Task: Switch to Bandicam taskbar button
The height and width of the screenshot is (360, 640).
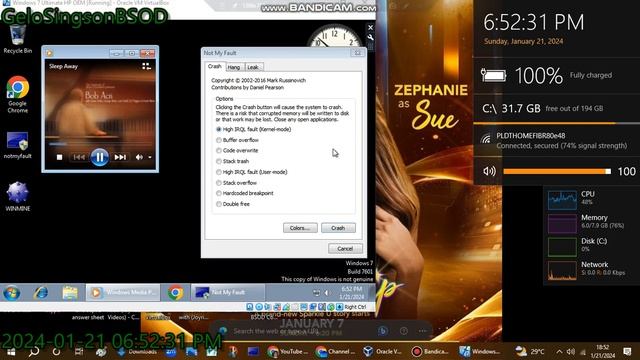Action: click(x=430, y=351)
